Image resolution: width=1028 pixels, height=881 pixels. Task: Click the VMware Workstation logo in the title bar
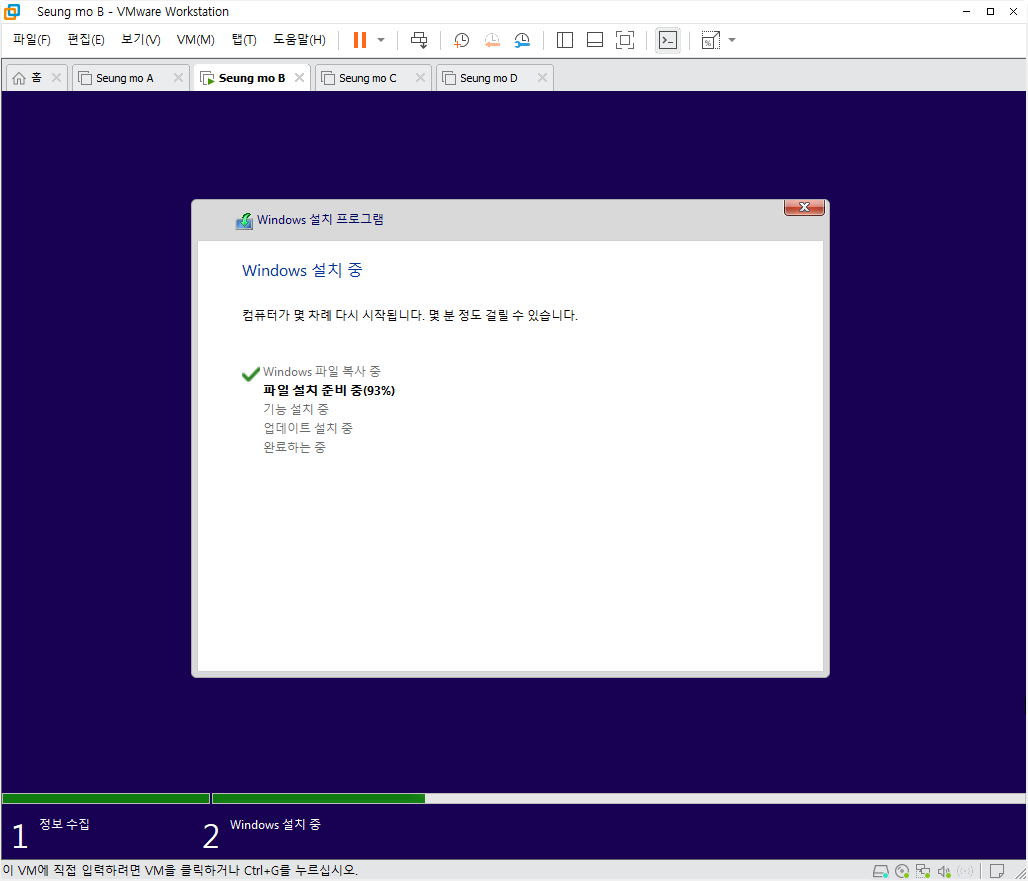pos(12,12)
